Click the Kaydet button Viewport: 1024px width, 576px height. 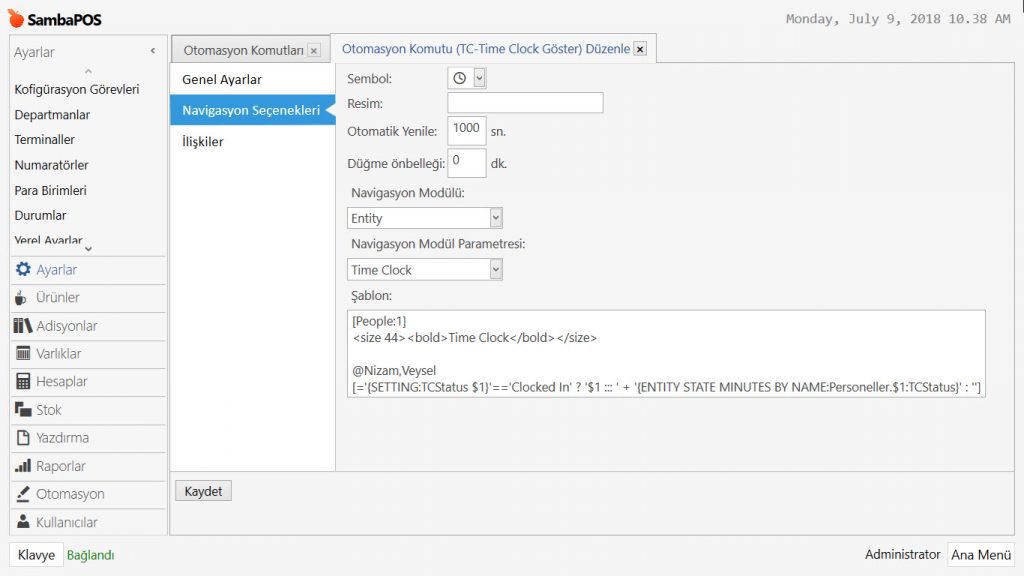coord(204,491)
